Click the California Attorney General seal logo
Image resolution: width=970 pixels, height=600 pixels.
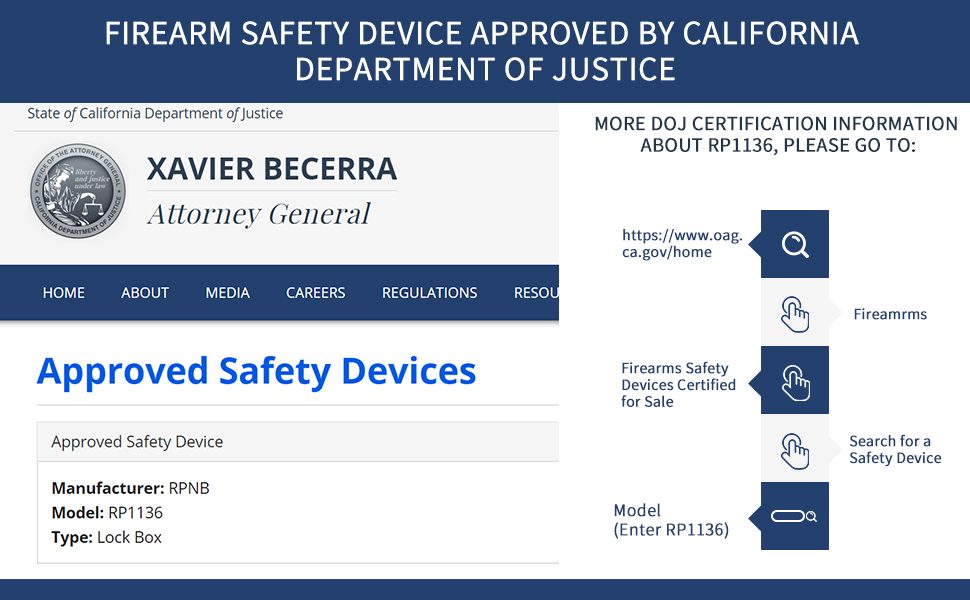tap(78, 191)
